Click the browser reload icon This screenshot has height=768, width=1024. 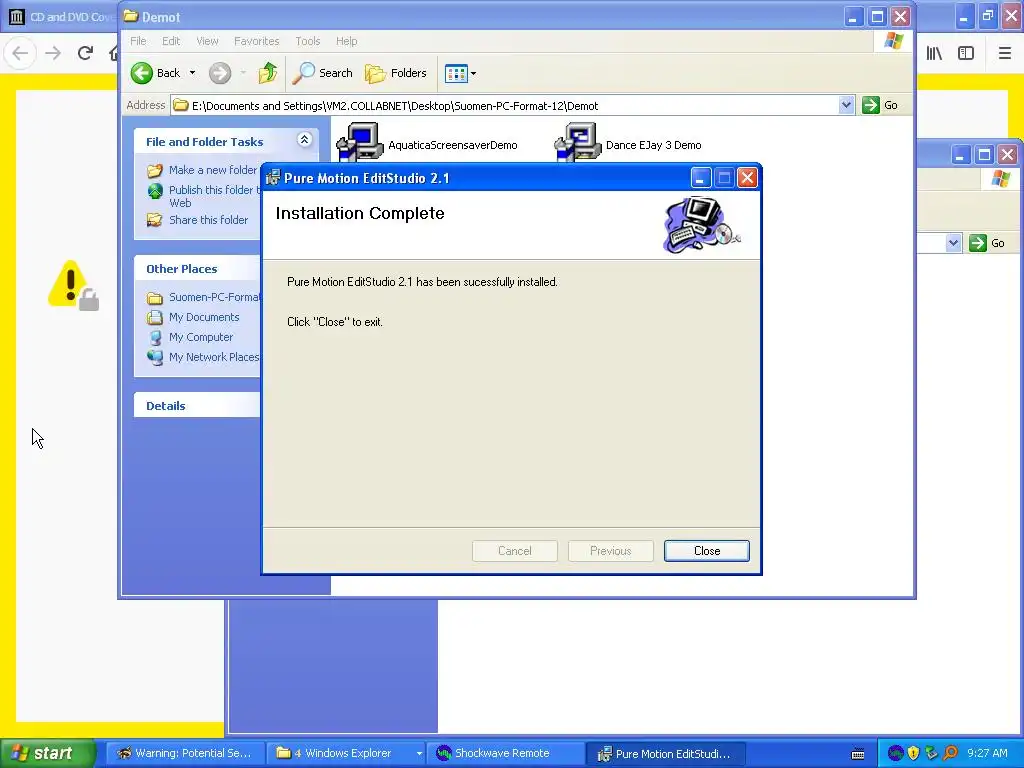pos(85,53)
